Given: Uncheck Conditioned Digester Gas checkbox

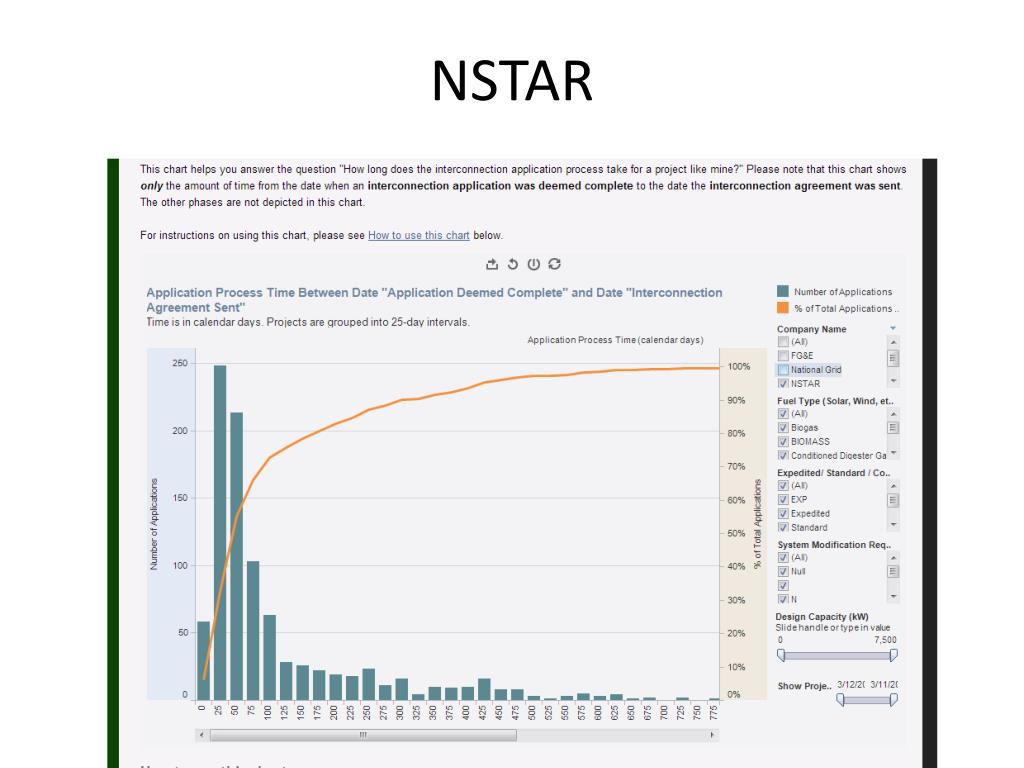Looking at the screenshot, I should (783, 456).
